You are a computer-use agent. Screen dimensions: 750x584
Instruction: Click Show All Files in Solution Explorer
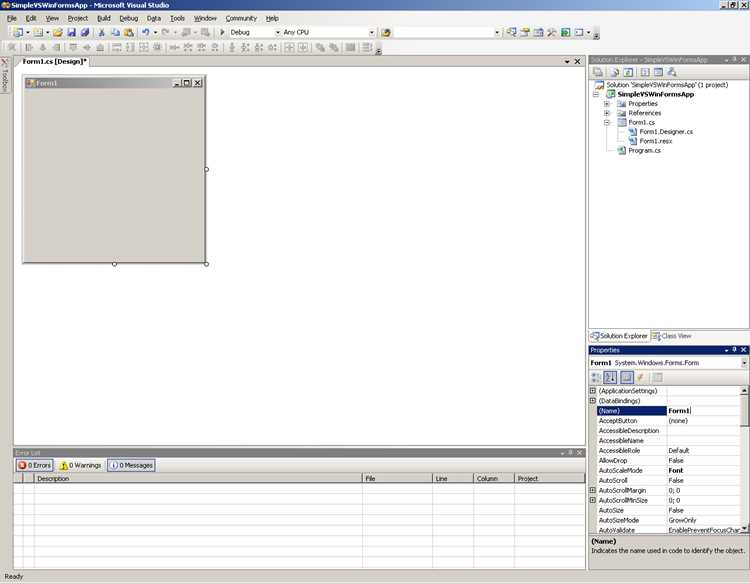coord(615,72)
